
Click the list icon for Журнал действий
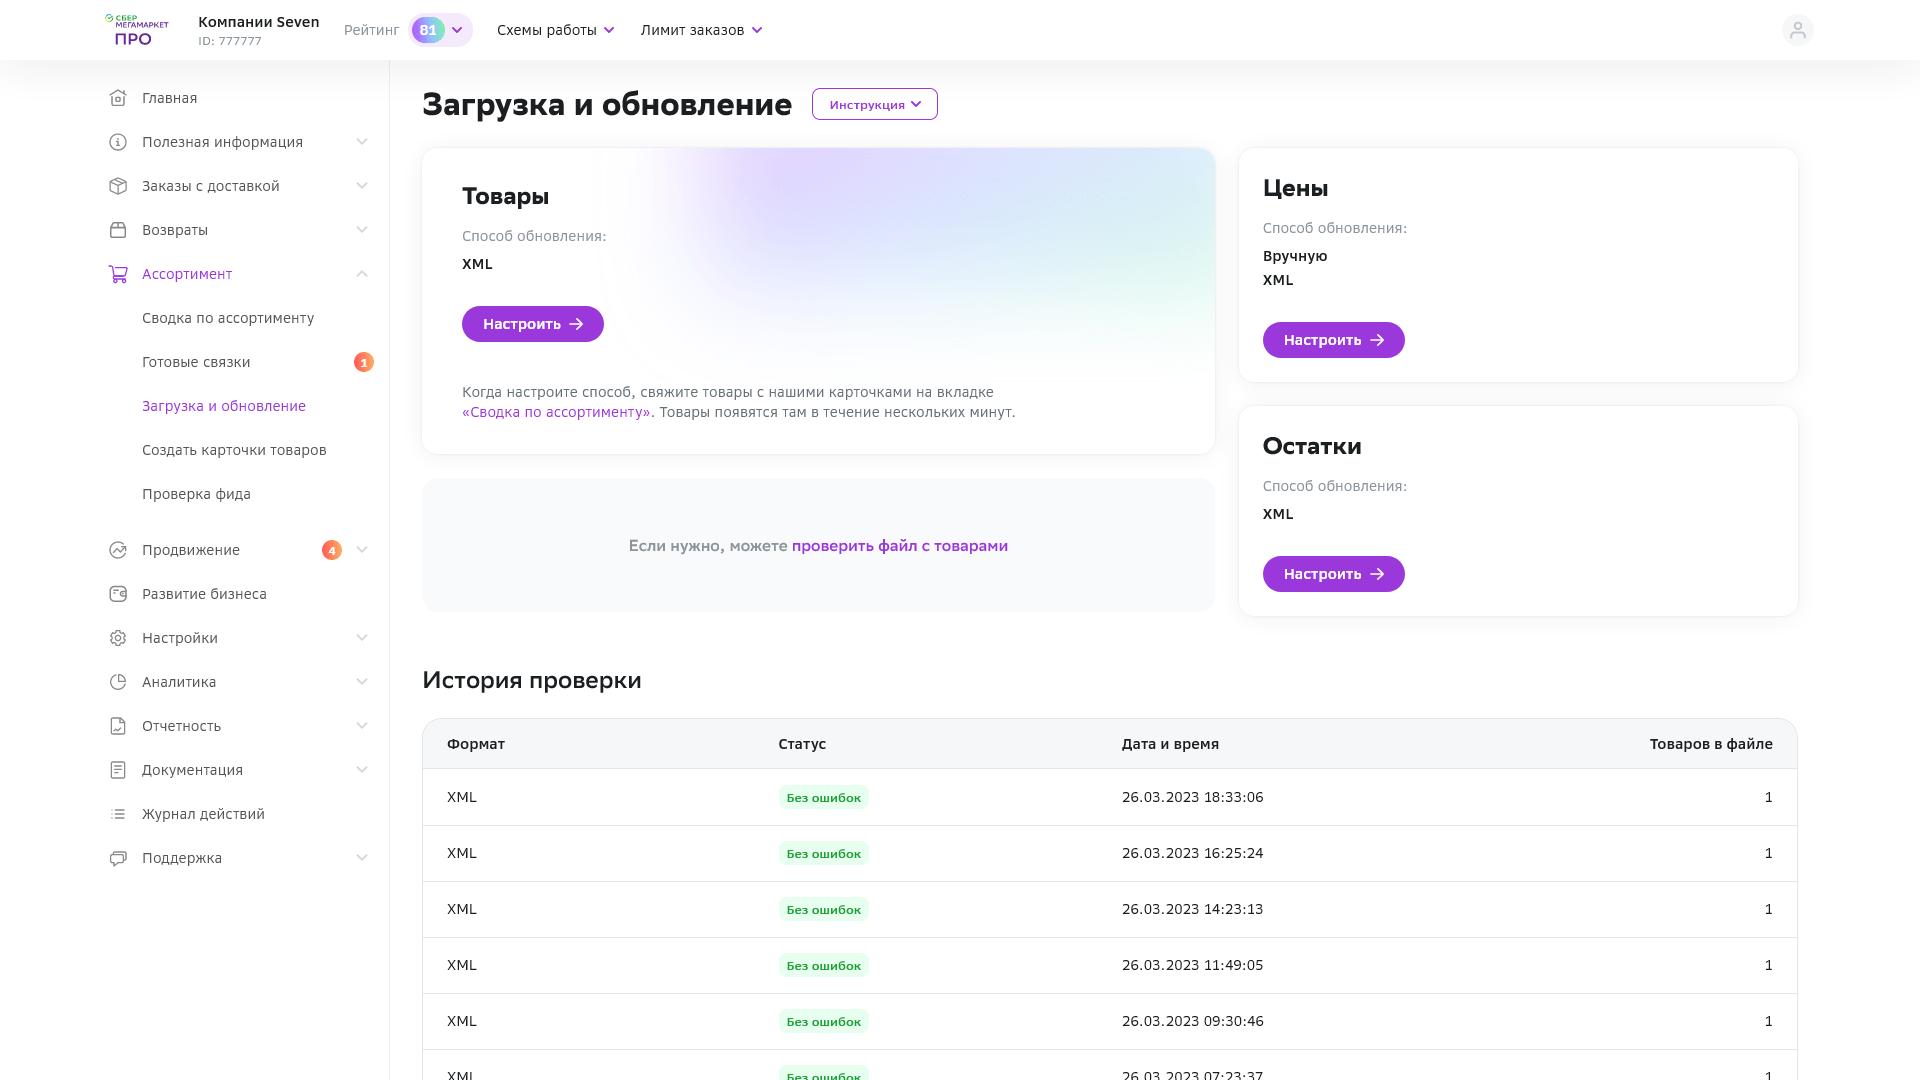[x=118, y=814]
